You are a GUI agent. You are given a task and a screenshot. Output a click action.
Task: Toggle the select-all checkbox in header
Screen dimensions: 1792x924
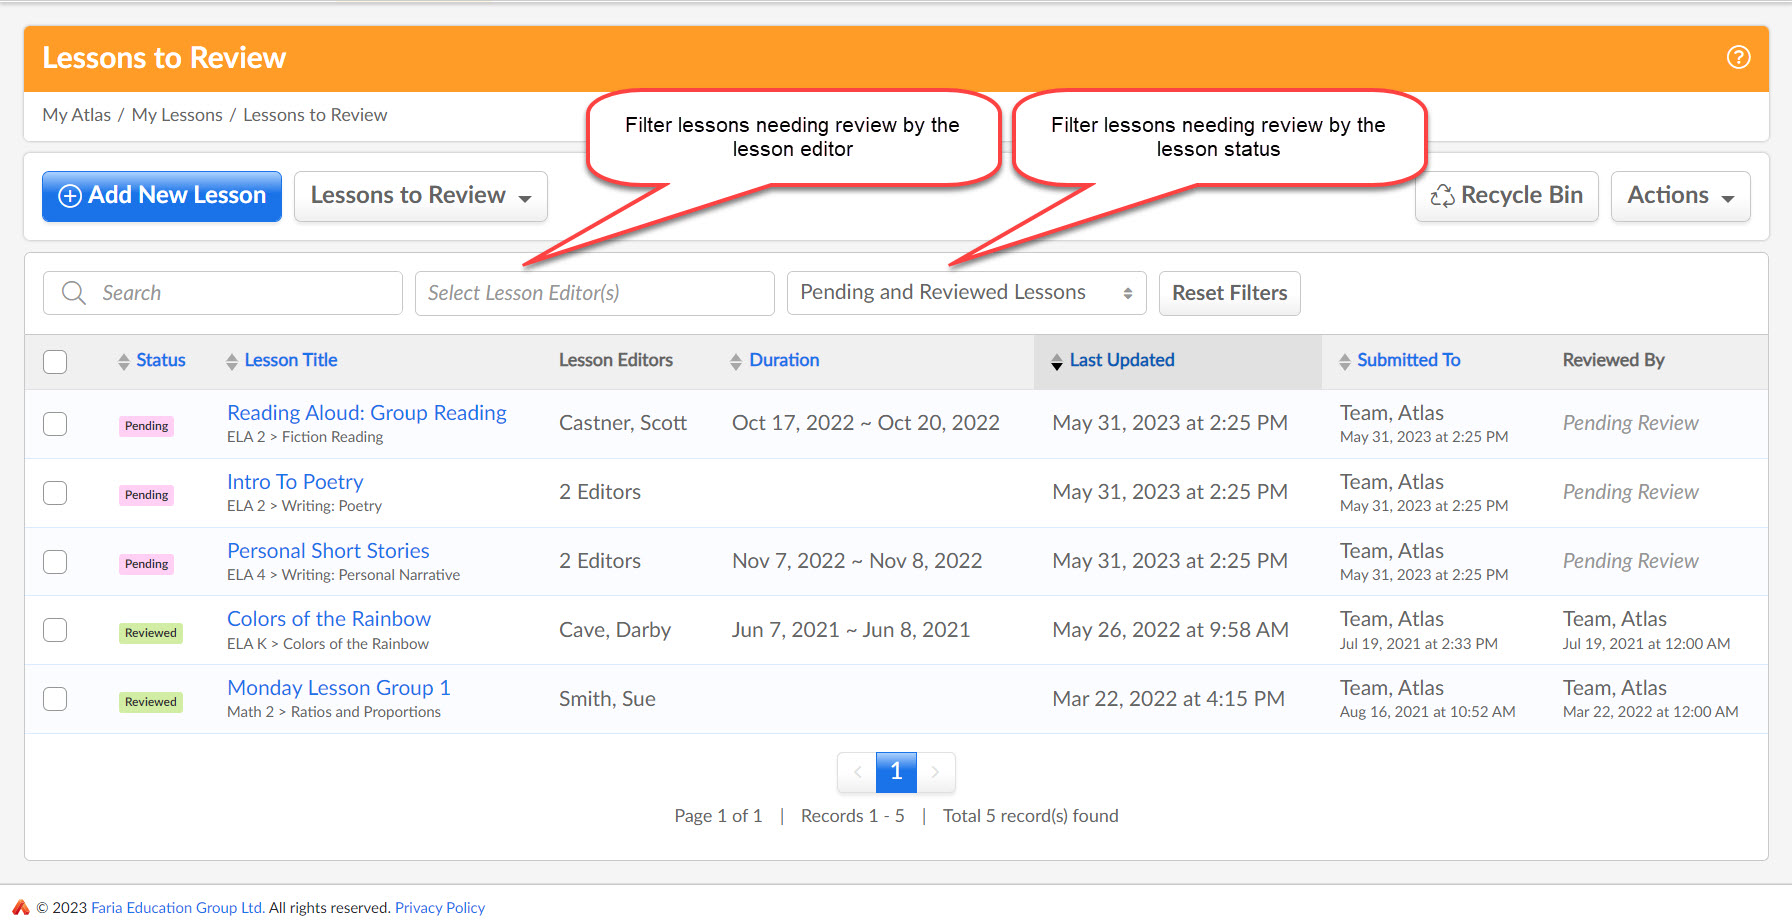click(55, 361)
